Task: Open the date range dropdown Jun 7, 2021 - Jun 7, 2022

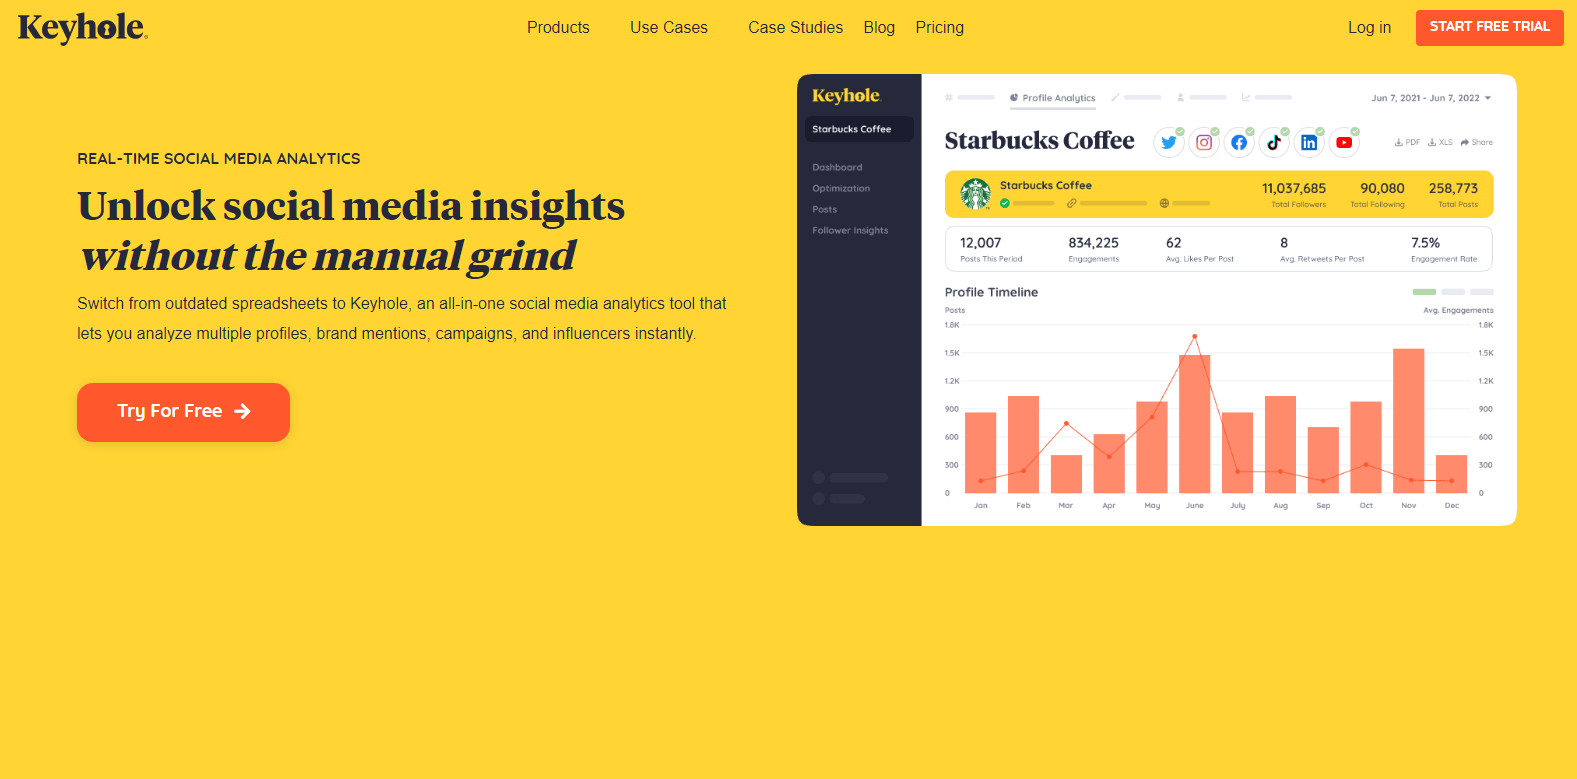Action: 1431,98
